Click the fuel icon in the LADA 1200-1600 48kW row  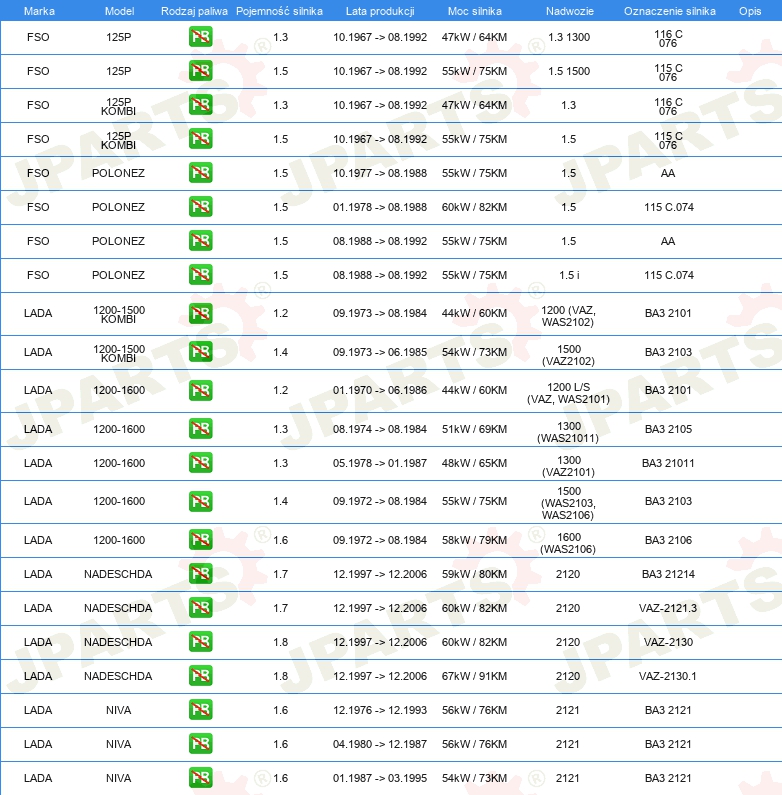tap(200, 463)
